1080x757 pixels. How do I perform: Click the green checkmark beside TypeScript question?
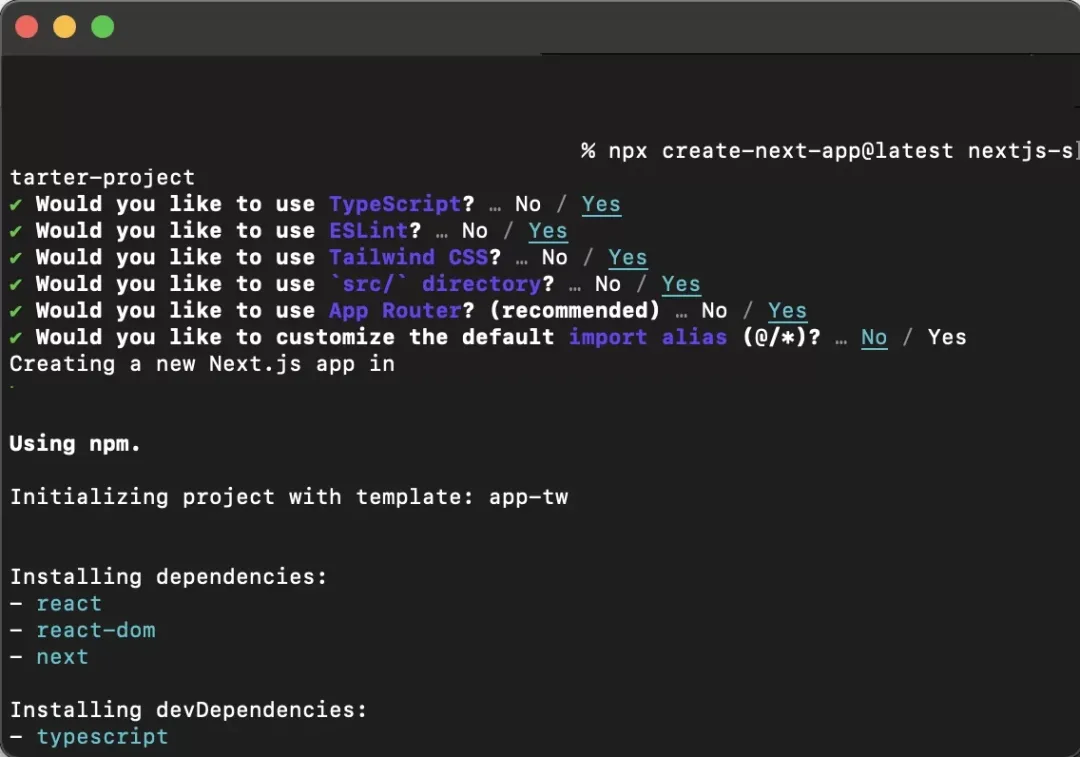pos(16,205)
